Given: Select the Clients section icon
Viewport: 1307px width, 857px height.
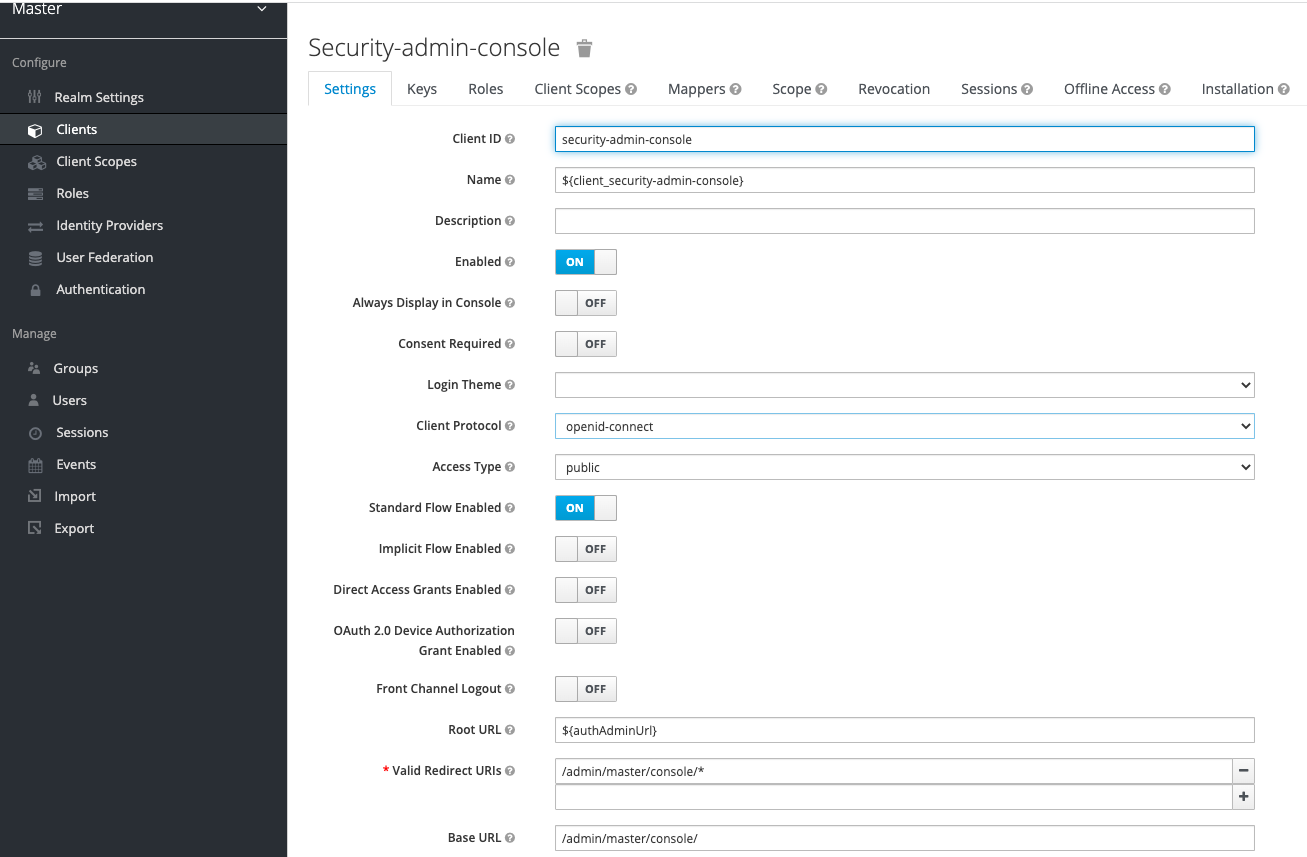Looking at the screenshot, I should tap(33, 129).
